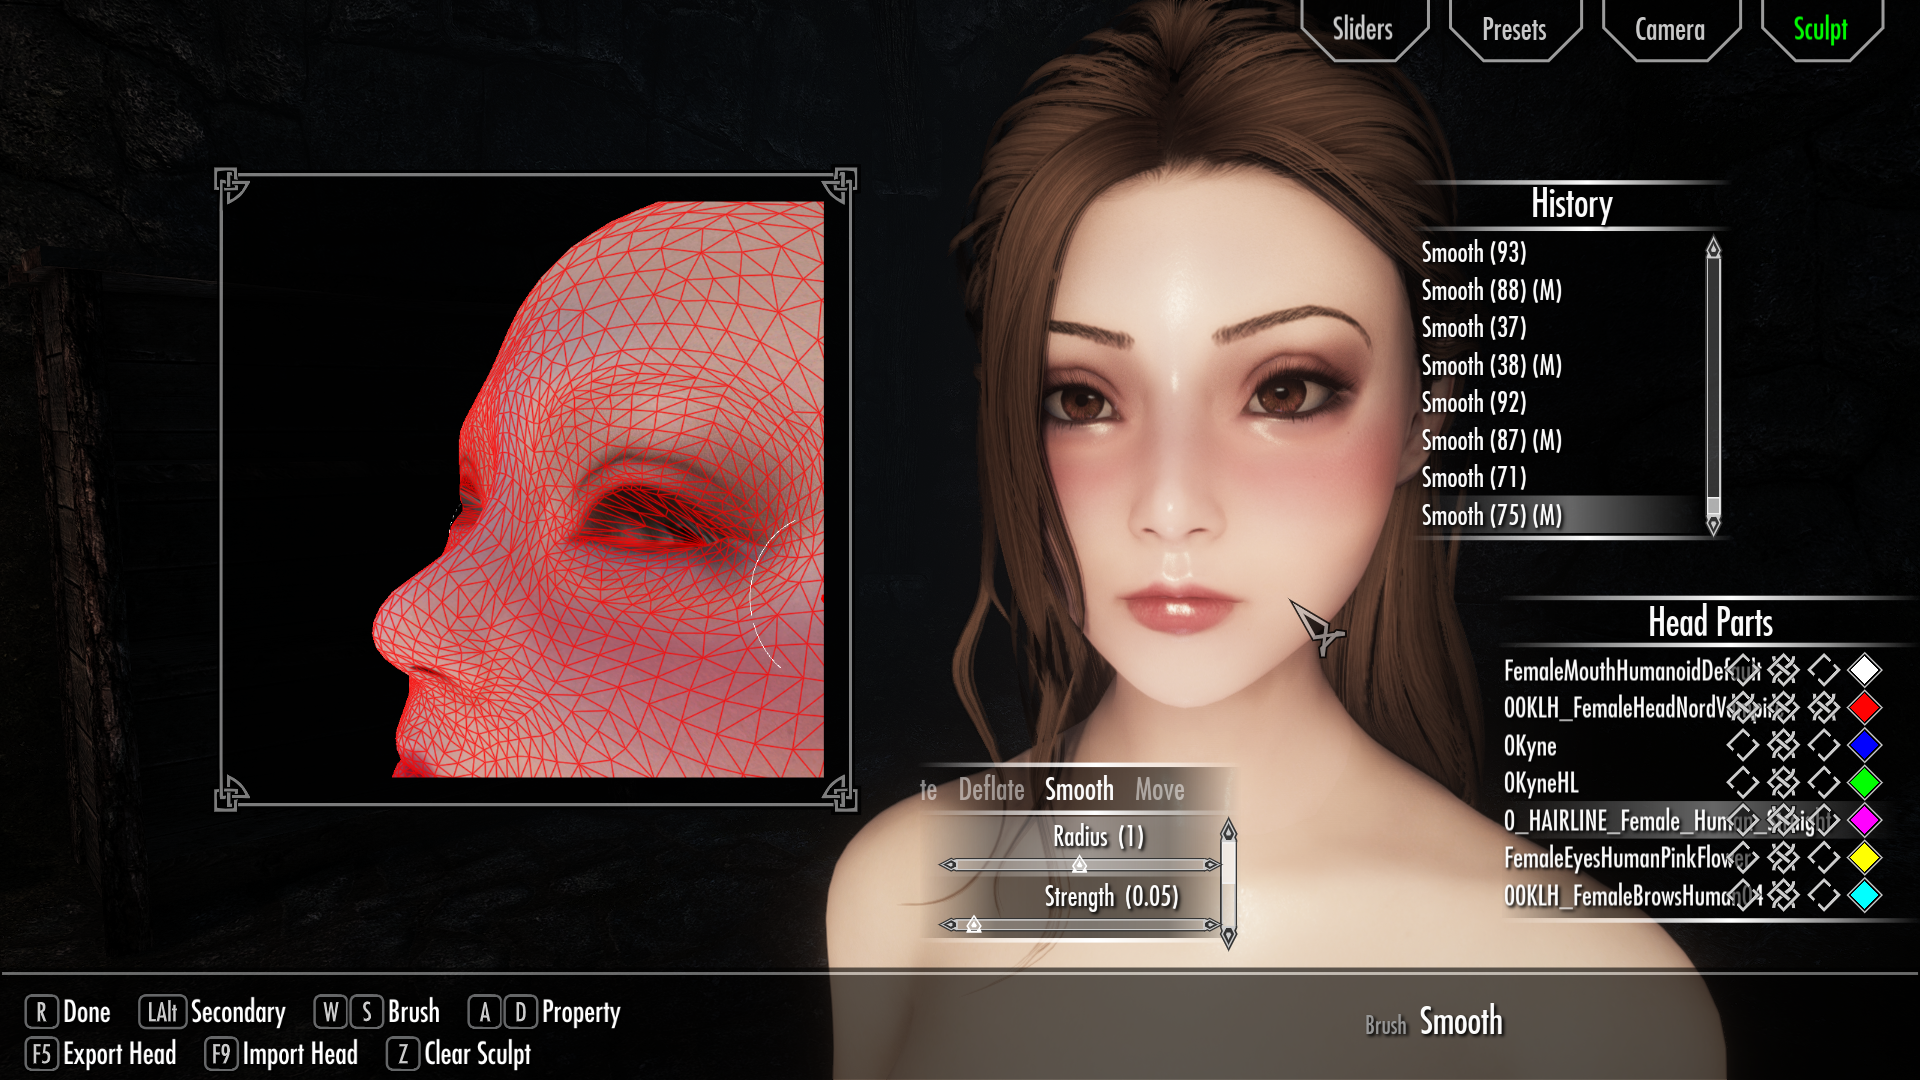Image resolution: width=1920 pixels, height=1080 pixels.
Task: Click white swatch for FemaleMouthHumanoidDefault
Action: tap(1864, 670)
